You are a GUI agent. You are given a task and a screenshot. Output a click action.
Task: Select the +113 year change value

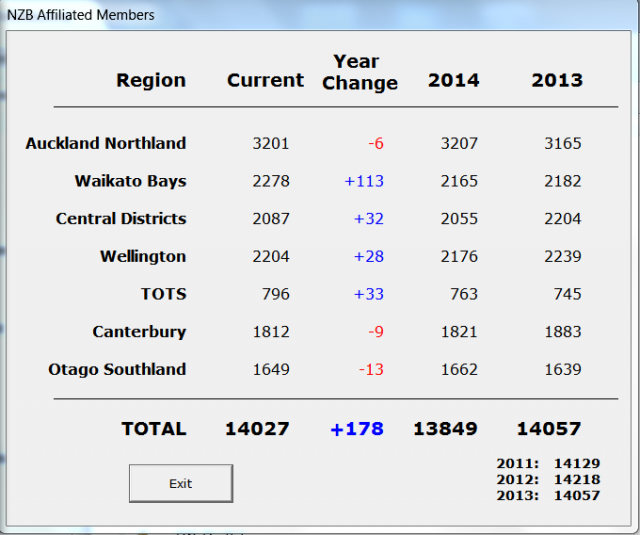(x=364, y=181)
